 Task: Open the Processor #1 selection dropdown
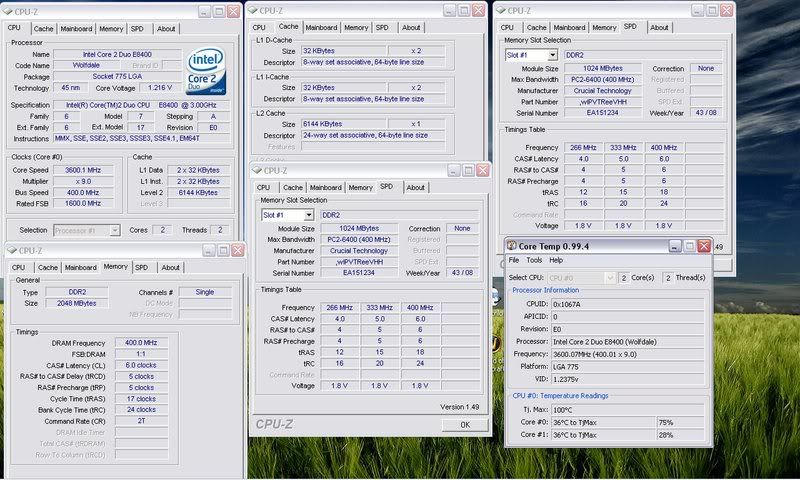tap(115, 231)
